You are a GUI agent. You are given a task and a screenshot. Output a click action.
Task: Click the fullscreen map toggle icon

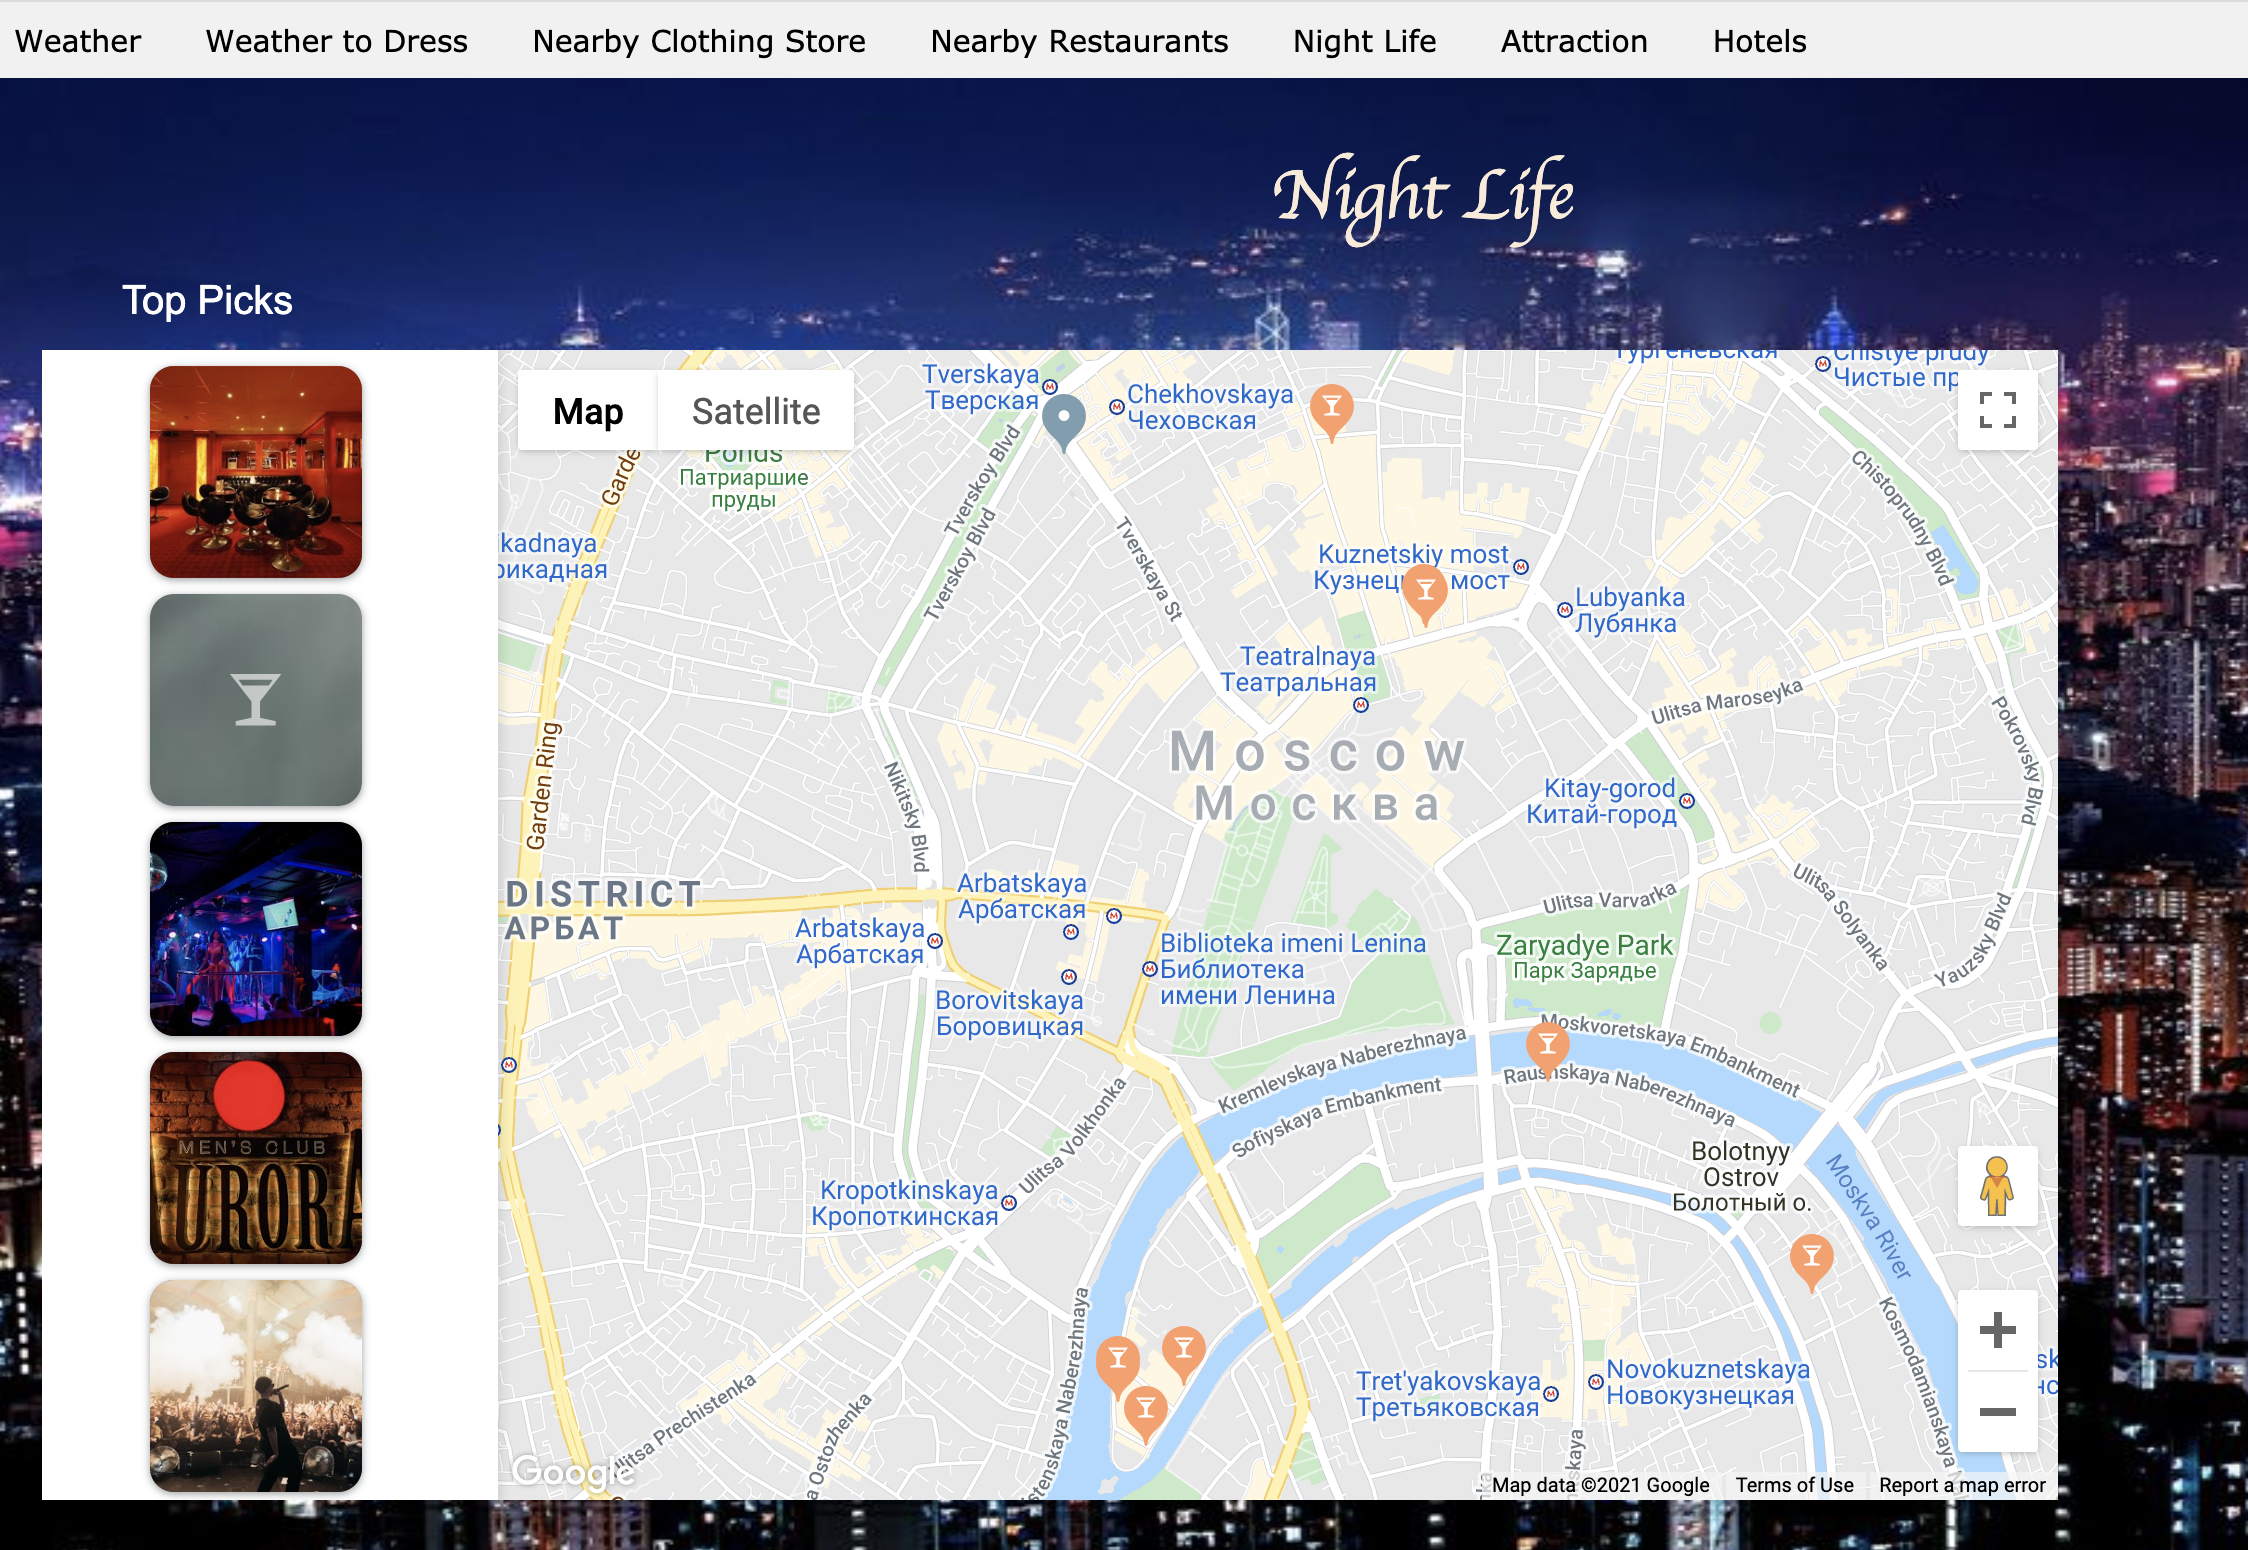[x=1997, y=410]
